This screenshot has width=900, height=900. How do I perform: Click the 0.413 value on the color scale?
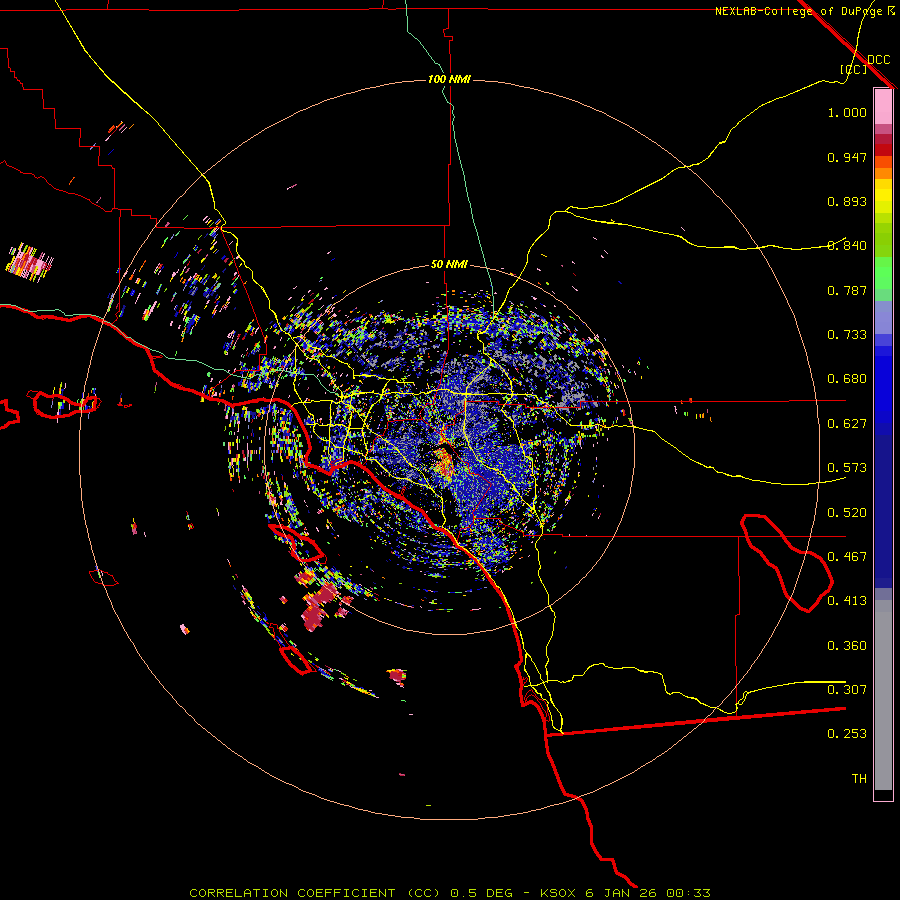tap(847, 601)
